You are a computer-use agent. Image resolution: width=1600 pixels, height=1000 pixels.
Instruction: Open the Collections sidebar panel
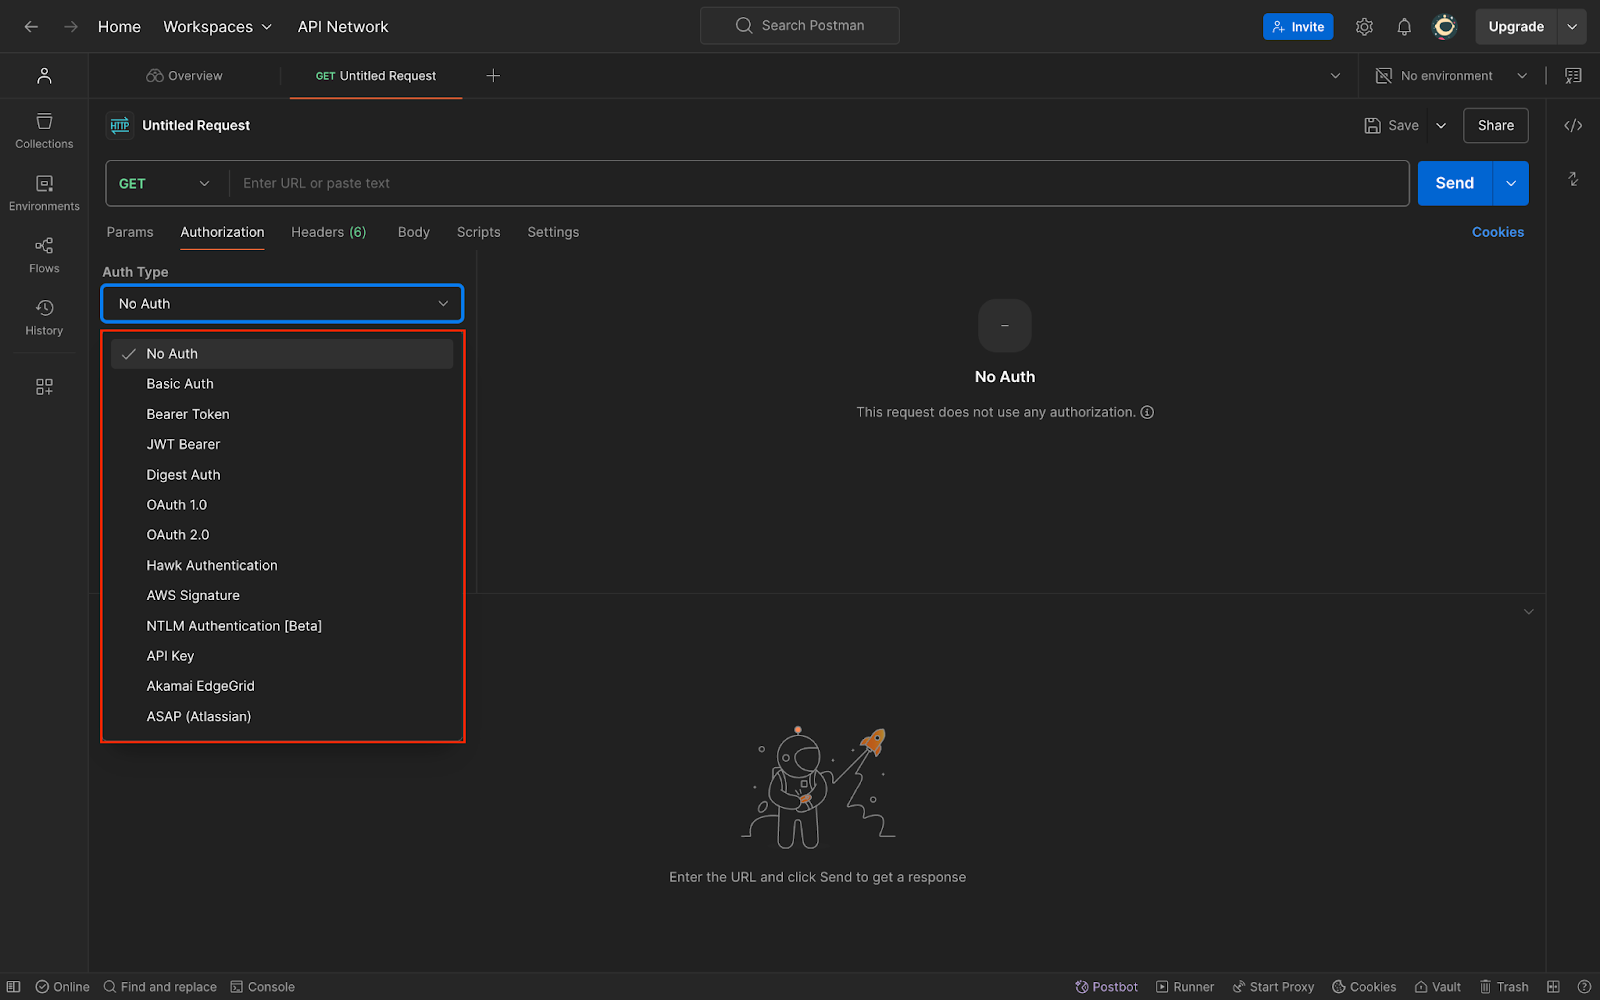pyautogui.click(x=44, y=131)
